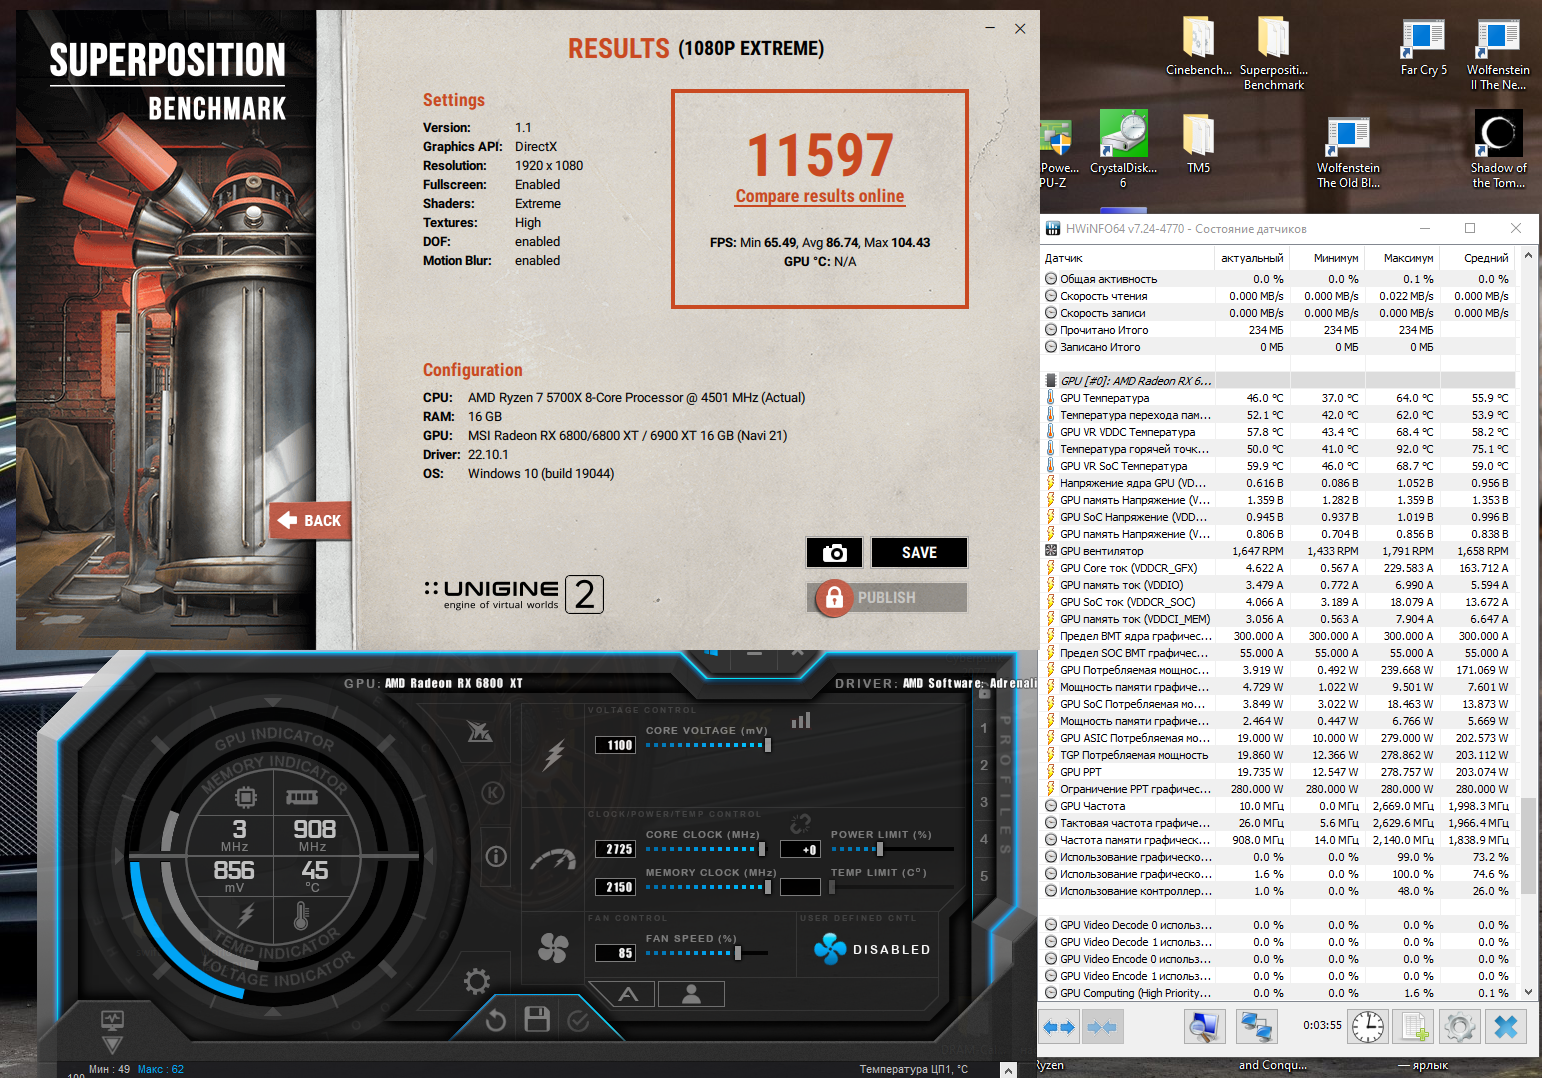Reset HWiNFO timer with clock icon

[x=1368, y=1027]
